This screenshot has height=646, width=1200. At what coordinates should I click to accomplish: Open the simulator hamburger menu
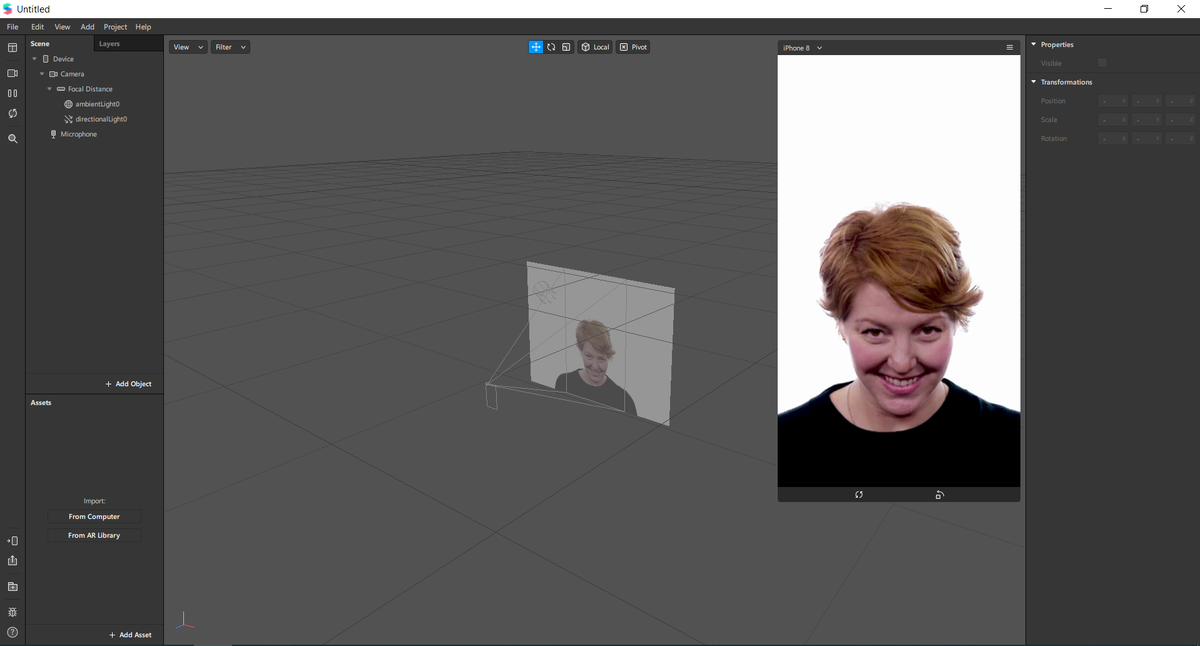click(1009, 46)
